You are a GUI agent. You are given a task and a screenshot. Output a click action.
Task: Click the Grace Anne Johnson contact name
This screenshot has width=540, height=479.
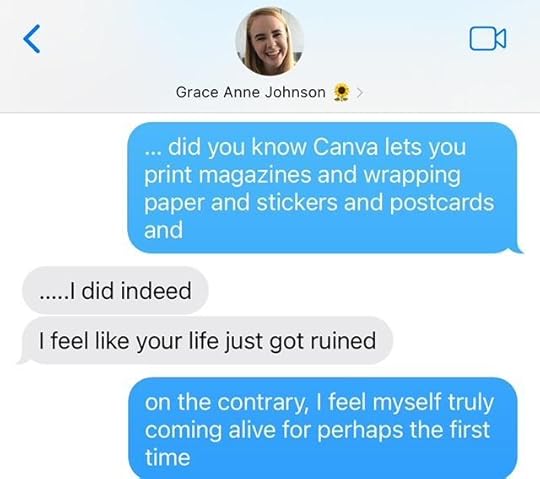[x=250, y=92]
